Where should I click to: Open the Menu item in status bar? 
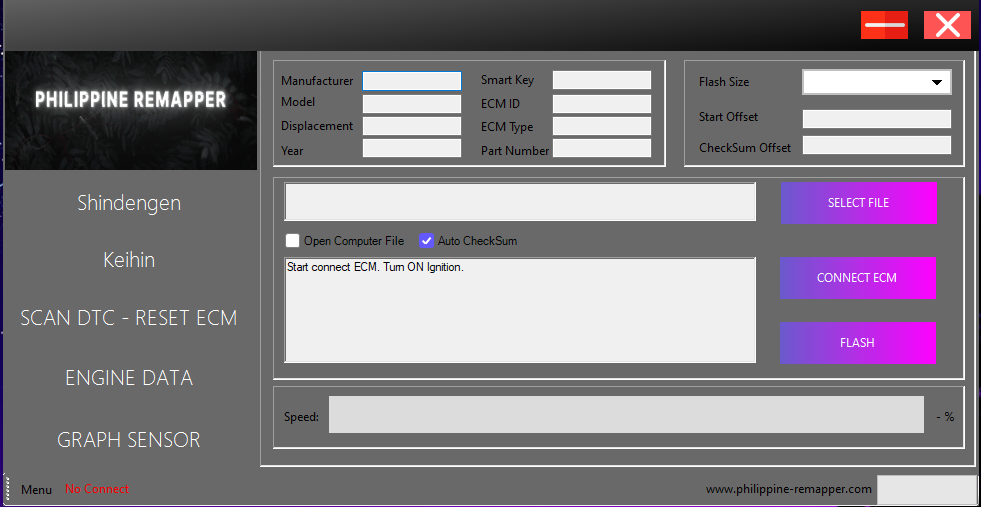click(x=36, y=490)
